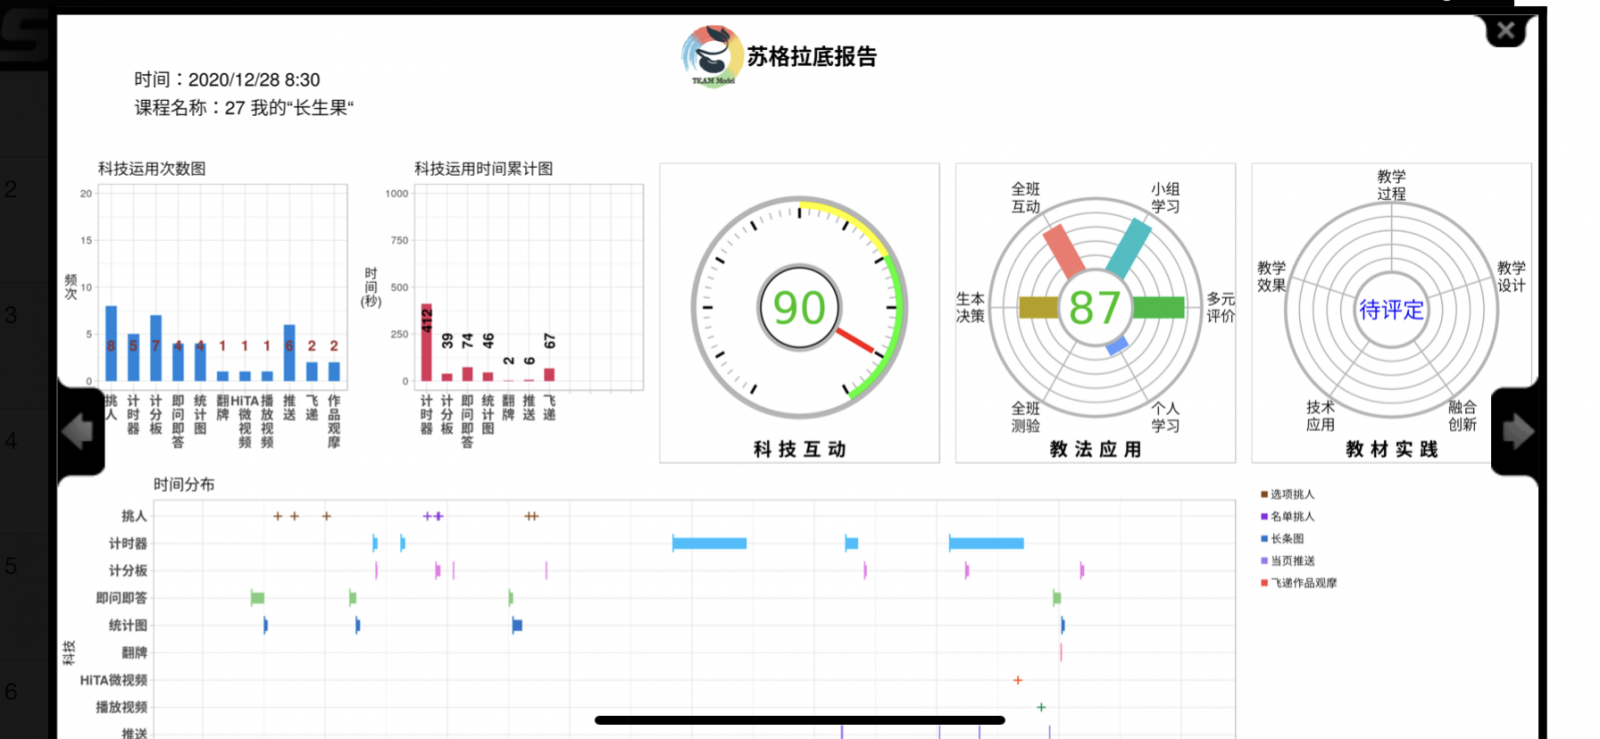Click the 87 score in 教法应用 chart
The width and height of the screenshot is (1600, 739).
[1094, 308]
